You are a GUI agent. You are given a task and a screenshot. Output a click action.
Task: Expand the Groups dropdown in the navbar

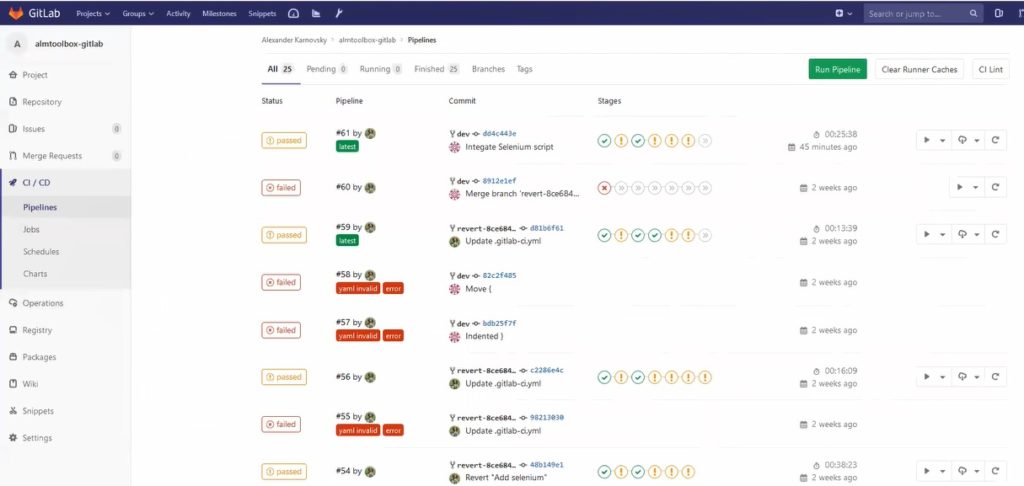coord(137,14)
